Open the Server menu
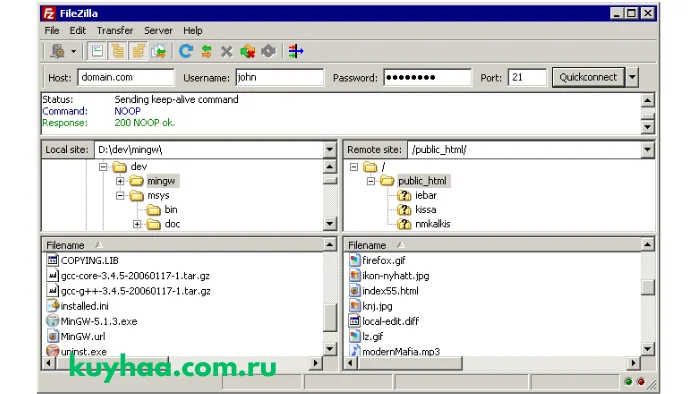The height and width of the screenshot is (394, 700). (x=158, y=30)
